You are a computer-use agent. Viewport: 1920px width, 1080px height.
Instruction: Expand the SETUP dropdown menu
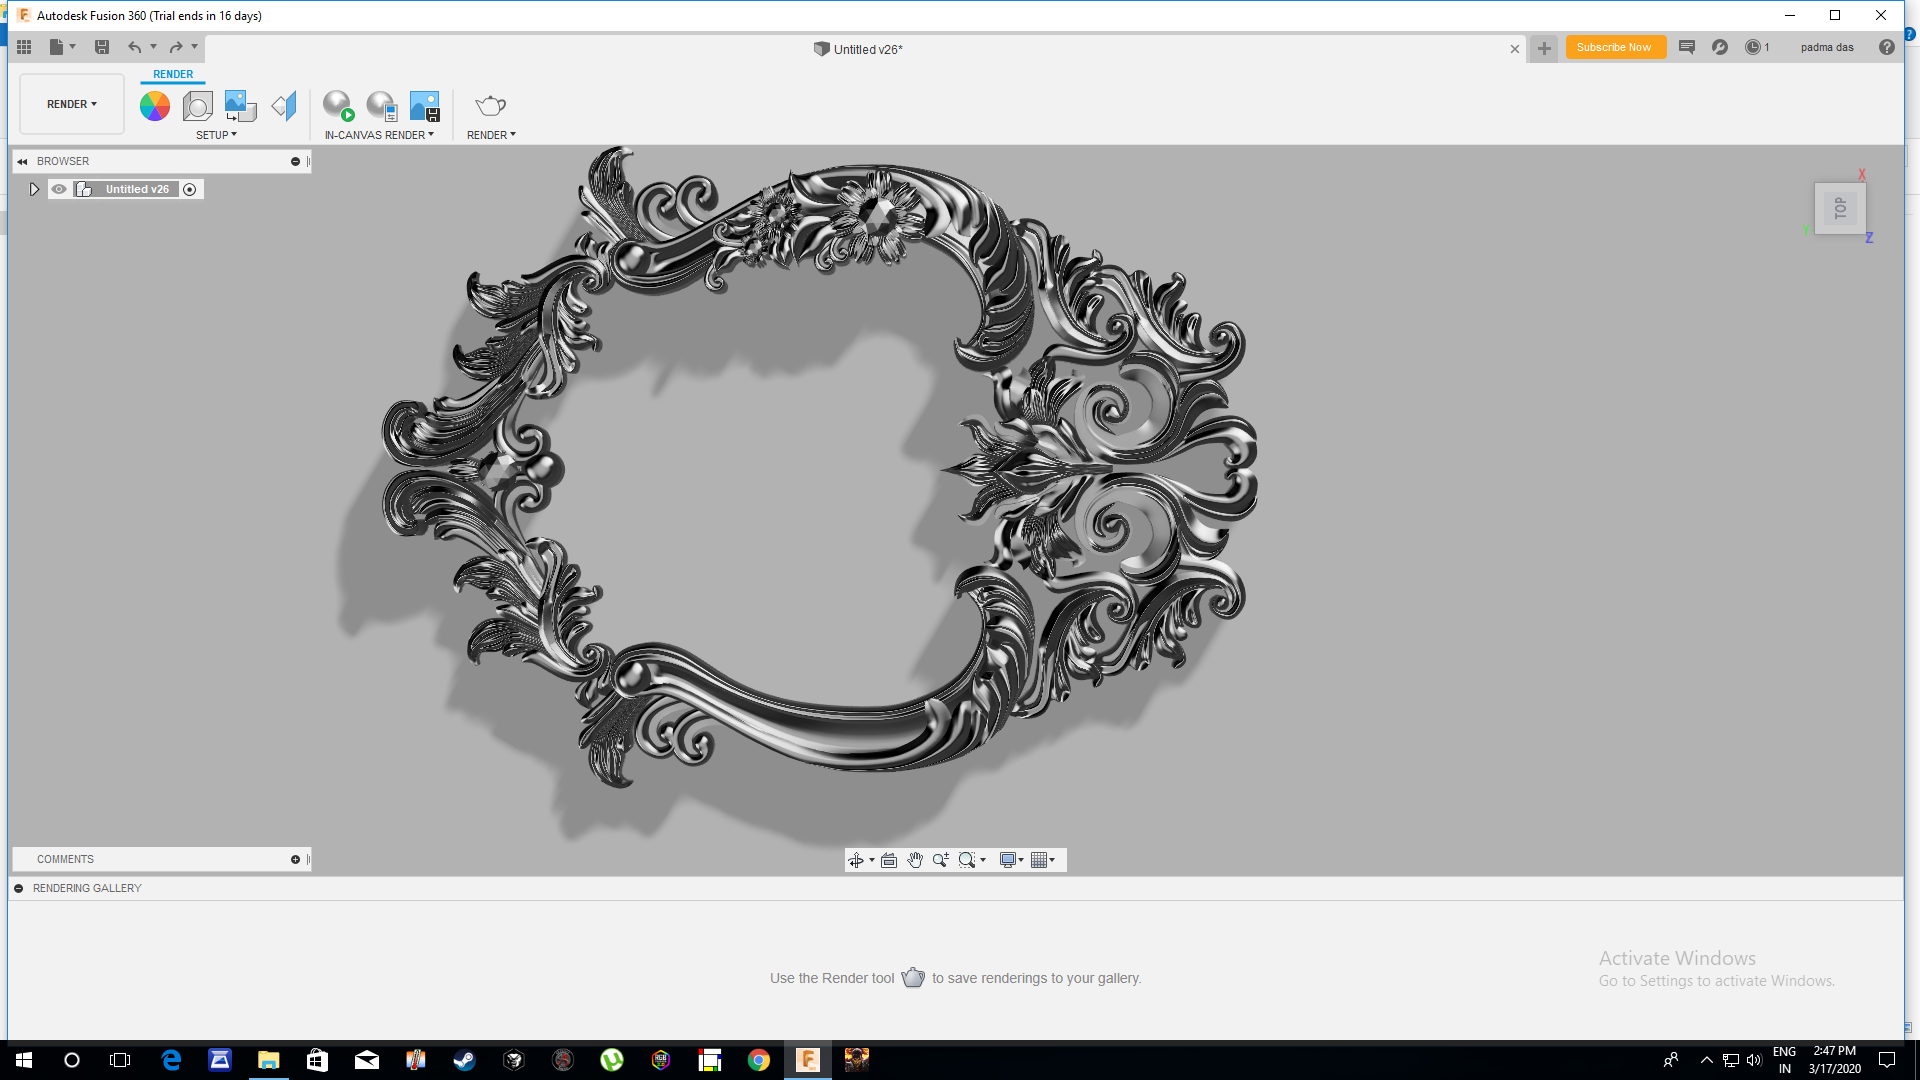tap(216, 135)
